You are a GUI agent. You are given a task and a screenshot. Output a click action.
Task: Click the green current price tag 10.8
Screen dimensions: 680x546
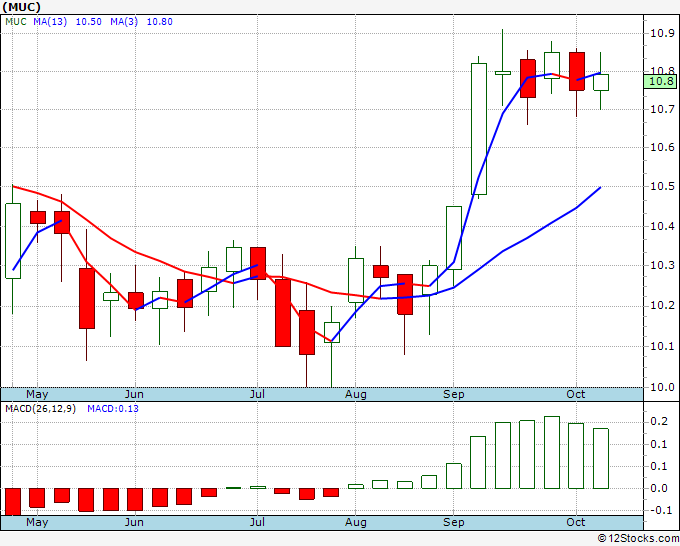[660, 81]
